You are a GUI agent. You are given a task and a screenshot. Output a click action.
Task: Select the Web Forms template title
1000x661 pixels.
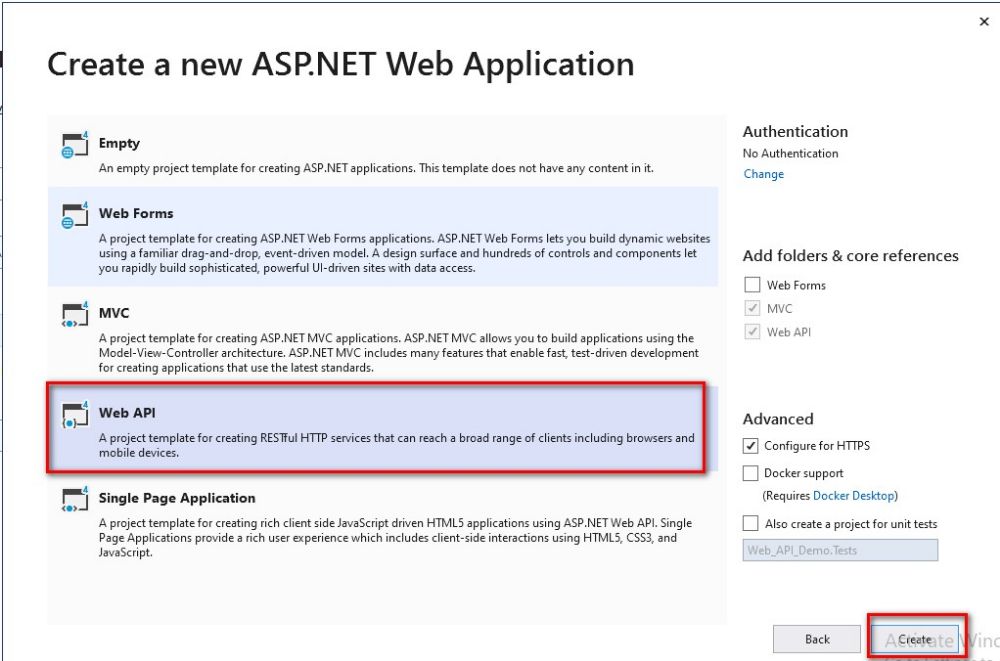136,214
